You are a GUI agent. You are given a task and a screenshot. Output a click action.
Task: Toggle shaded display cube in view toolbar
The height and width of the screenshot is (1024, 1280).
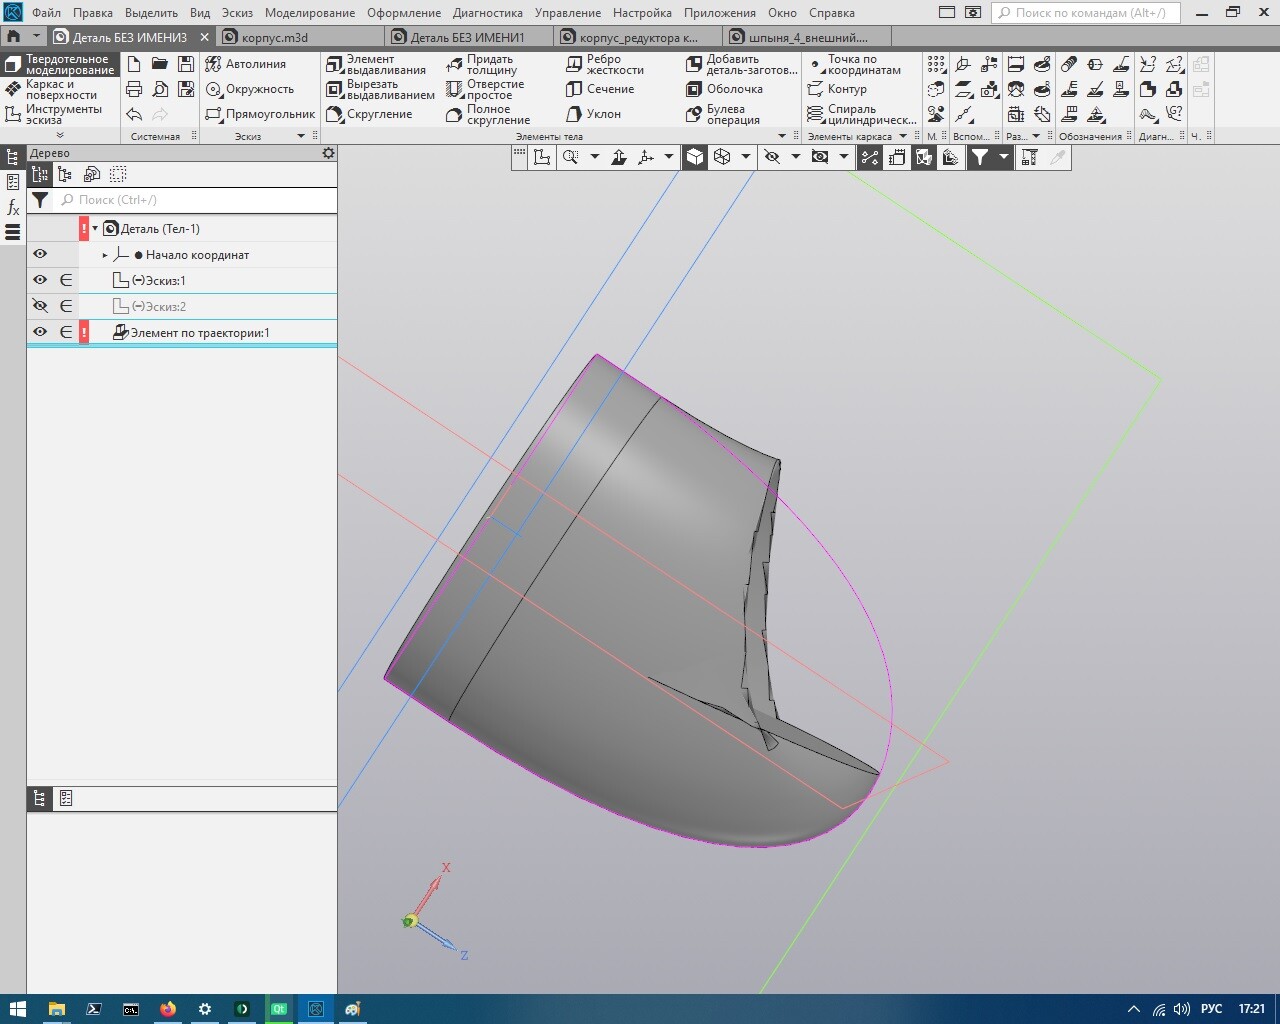(695, 157)
